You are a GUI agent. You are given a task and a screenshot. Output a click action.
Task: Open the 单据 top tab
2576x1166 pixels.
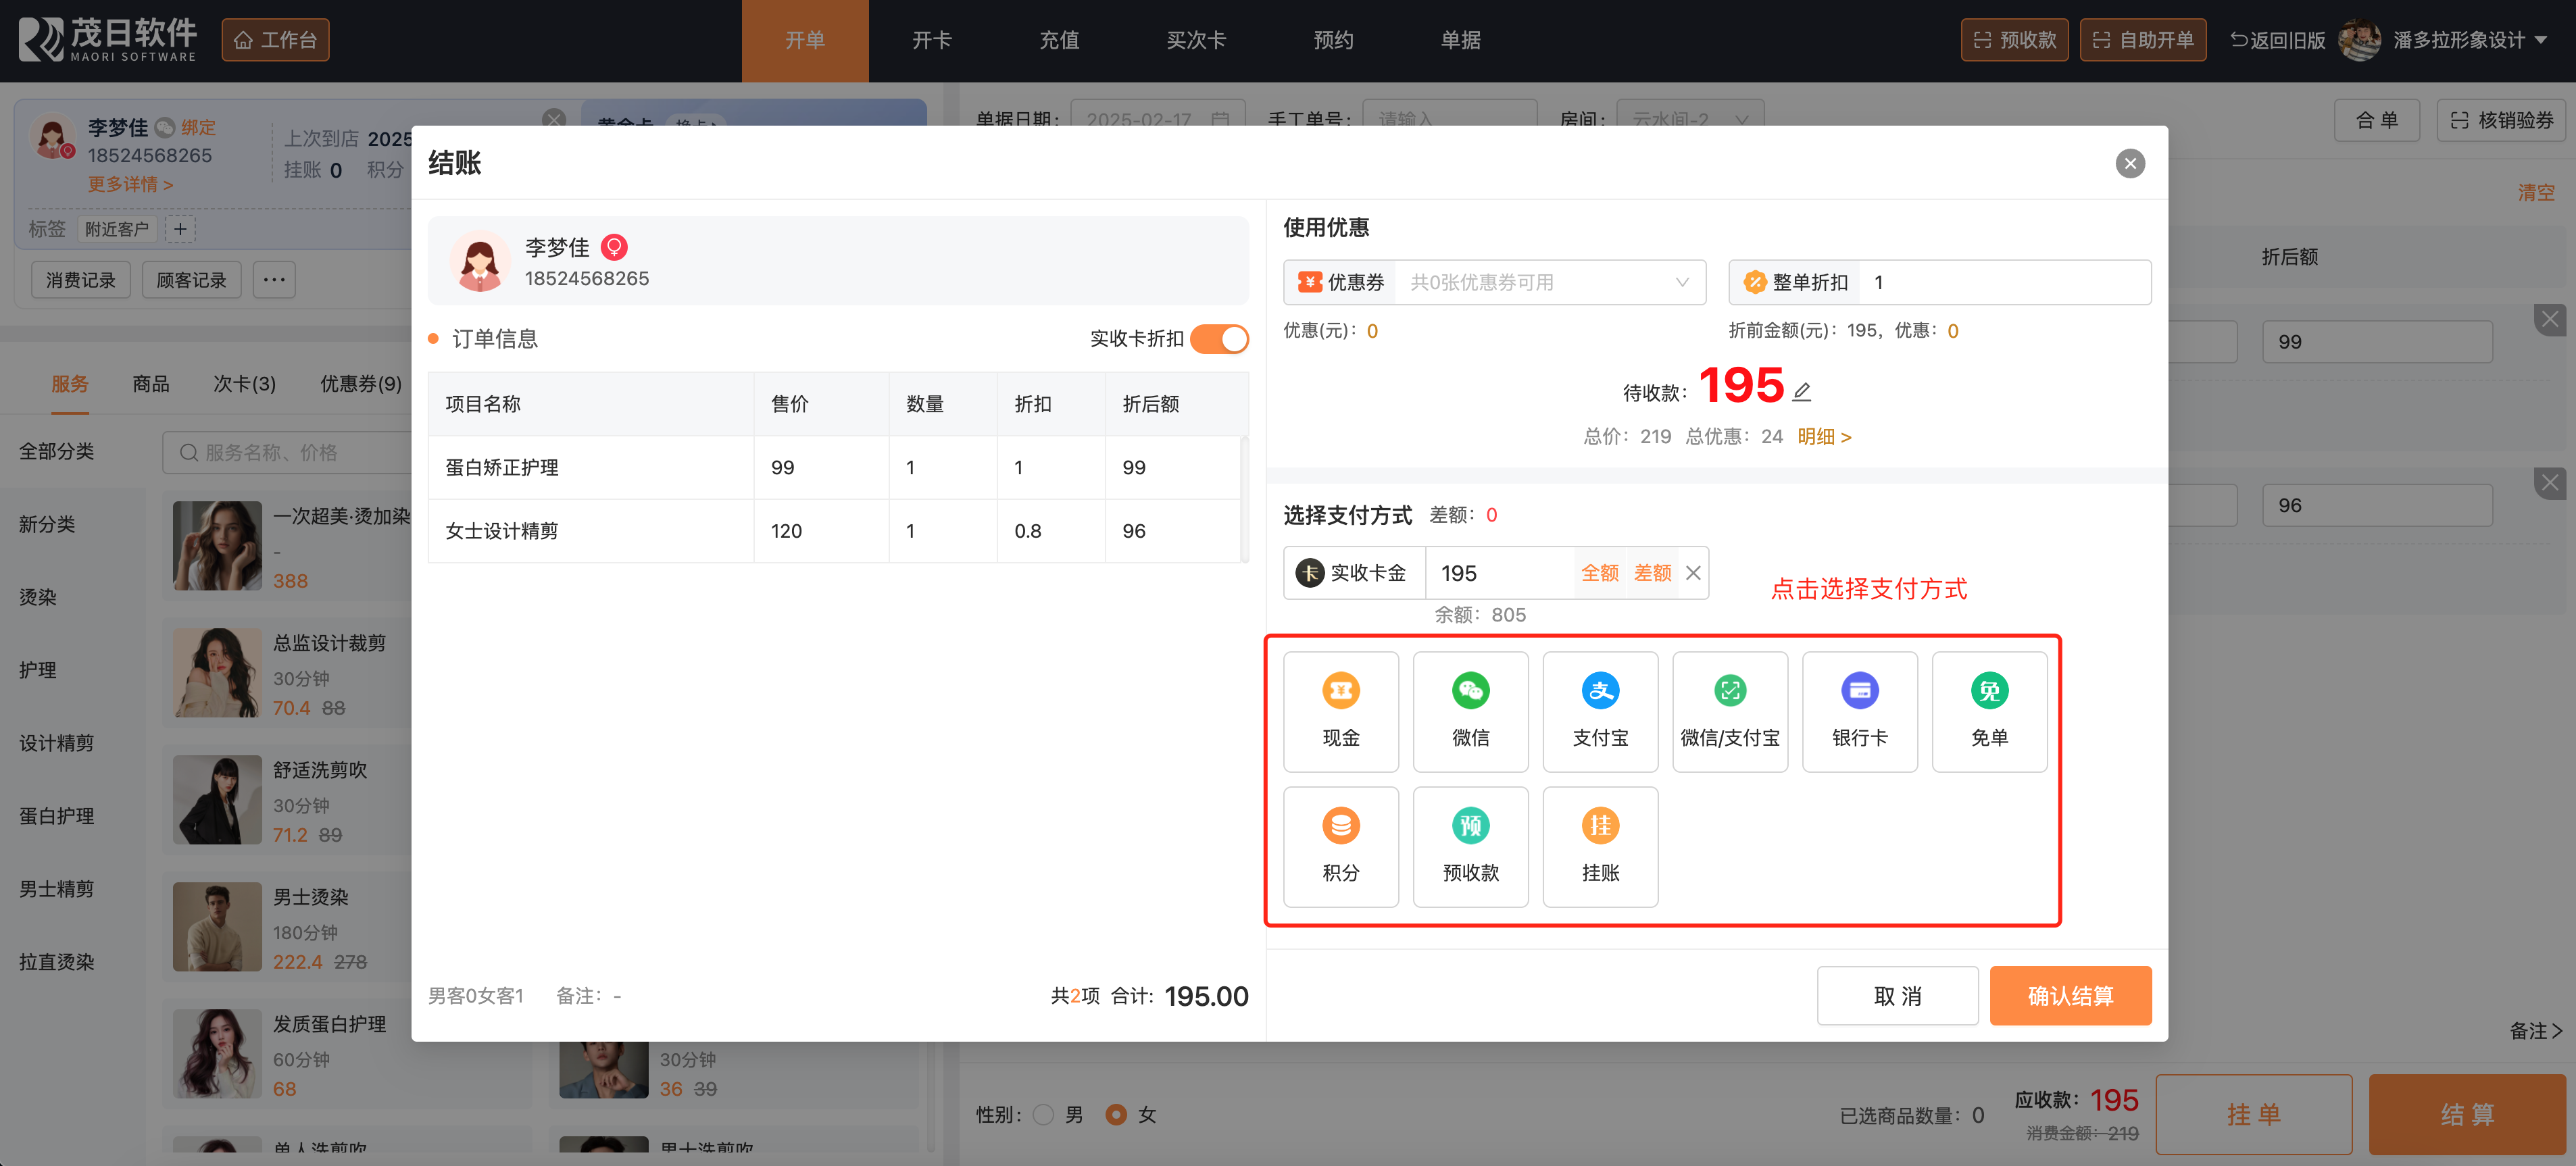[x=1460, y=40]
